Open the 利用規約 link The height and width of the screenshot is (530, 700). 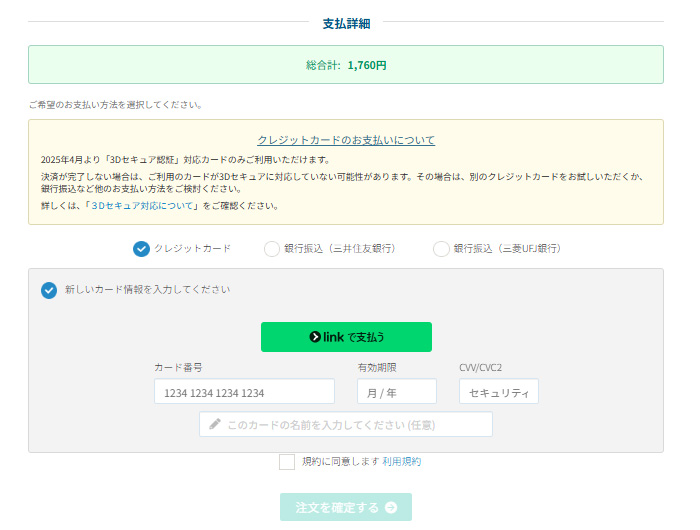tap(402, 461)
